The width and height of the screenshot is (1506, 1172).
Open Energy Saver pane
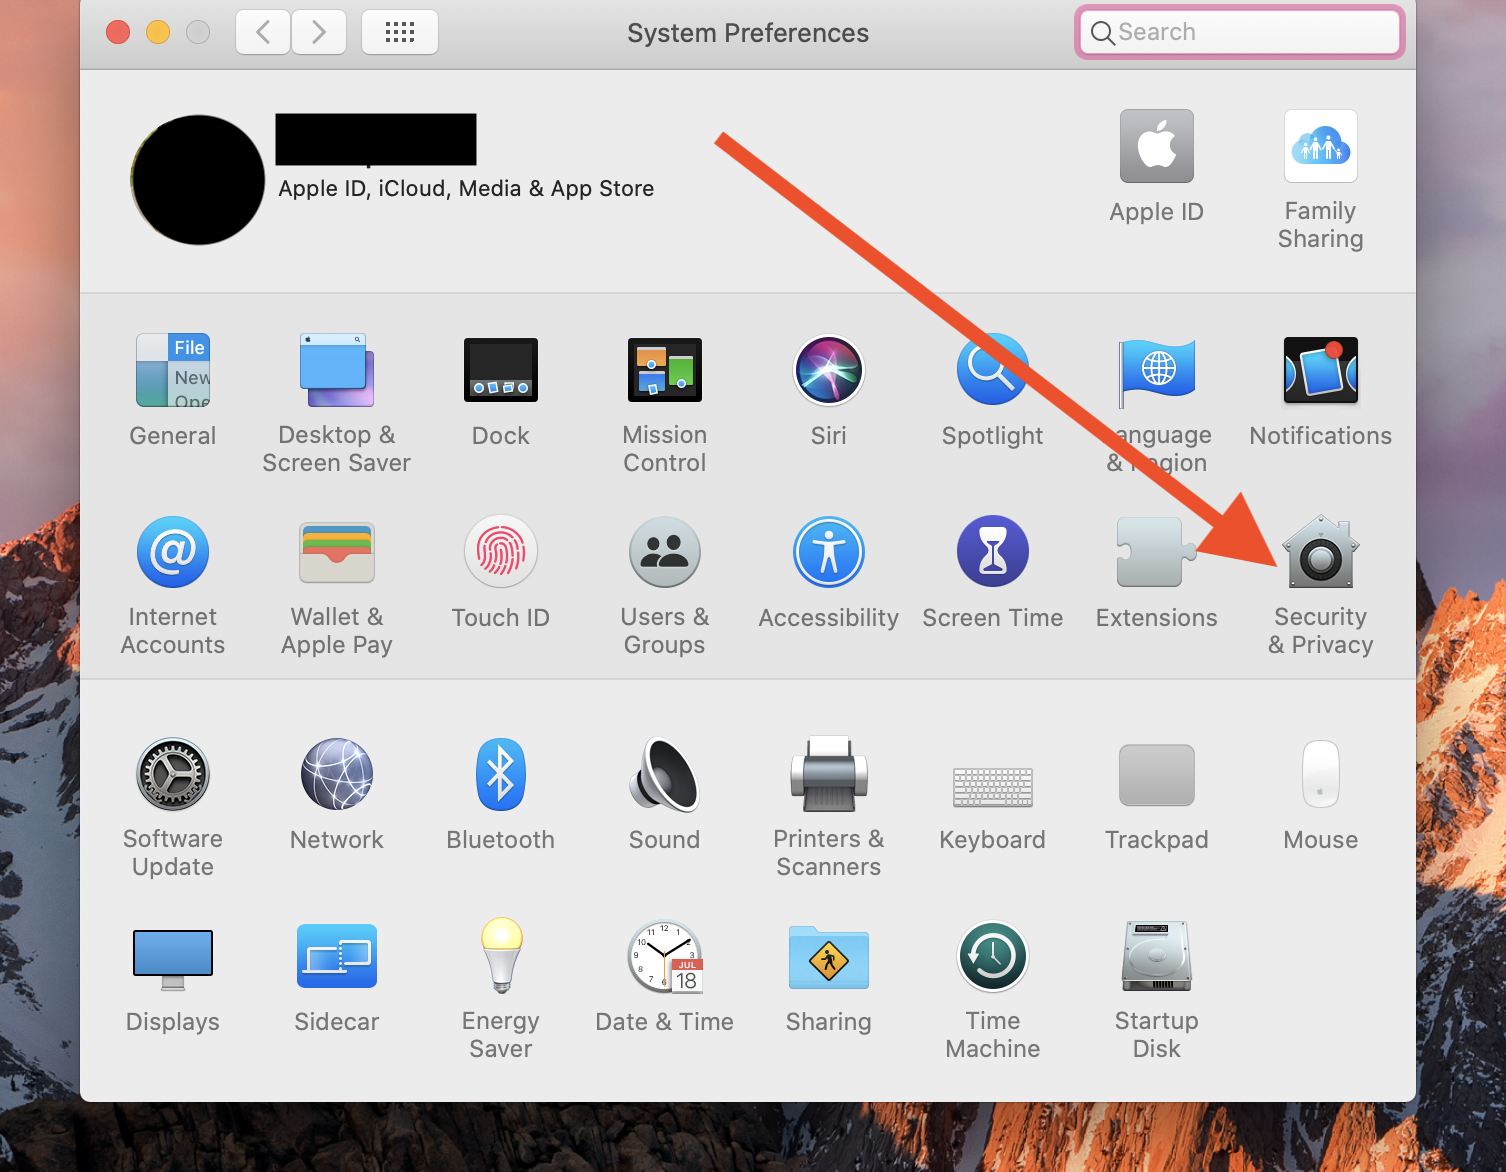point(501,956)
